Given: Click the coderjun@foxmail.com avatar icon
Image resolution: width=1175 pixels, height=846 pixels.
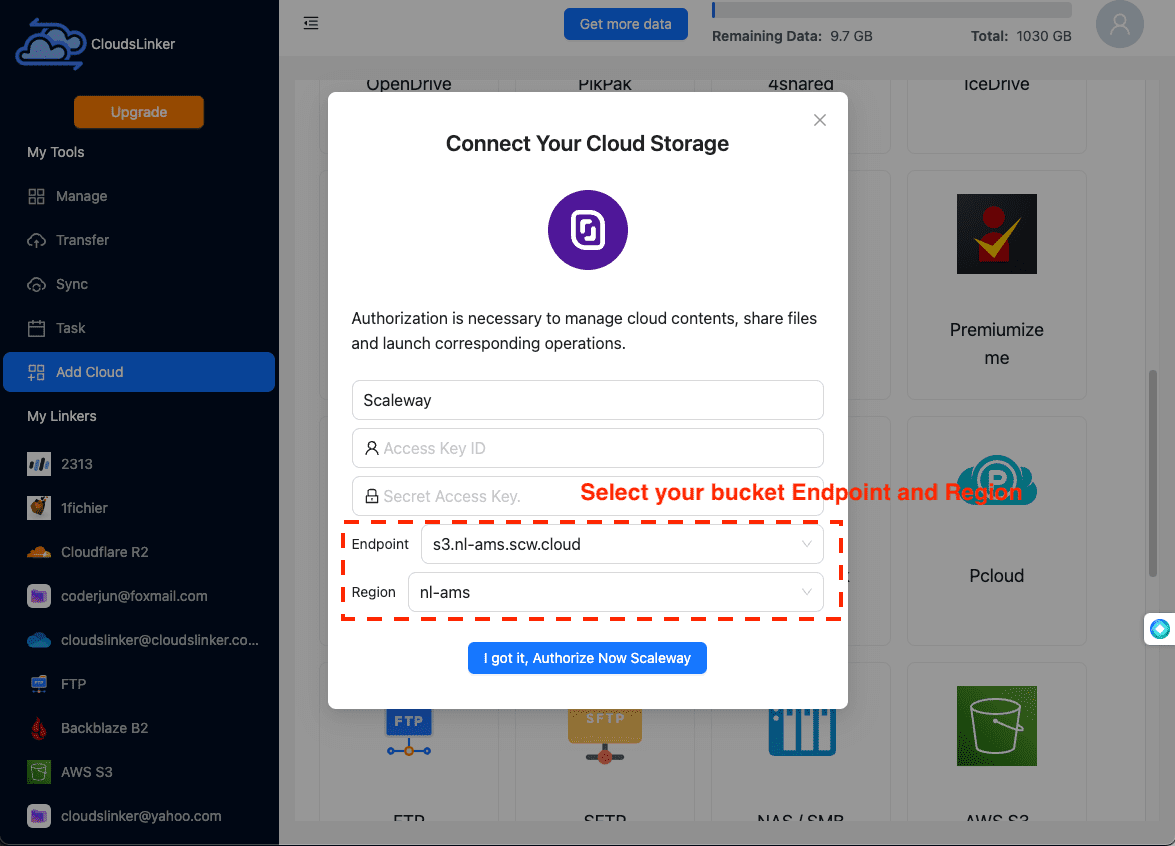Looking at the screenshot, I should click(39, 596).
